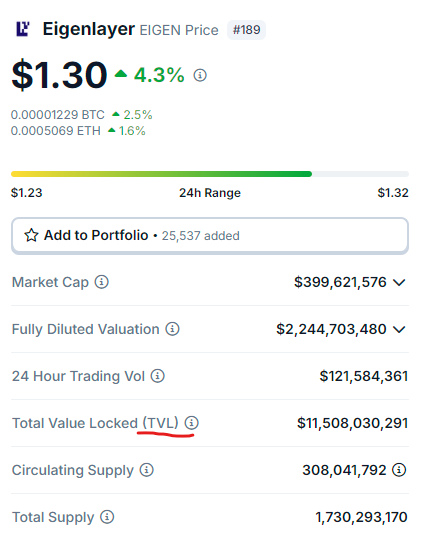Open the Total Value Locked info icon
The width and height of the screenshot is (423, 534).
tap(192, 423)
